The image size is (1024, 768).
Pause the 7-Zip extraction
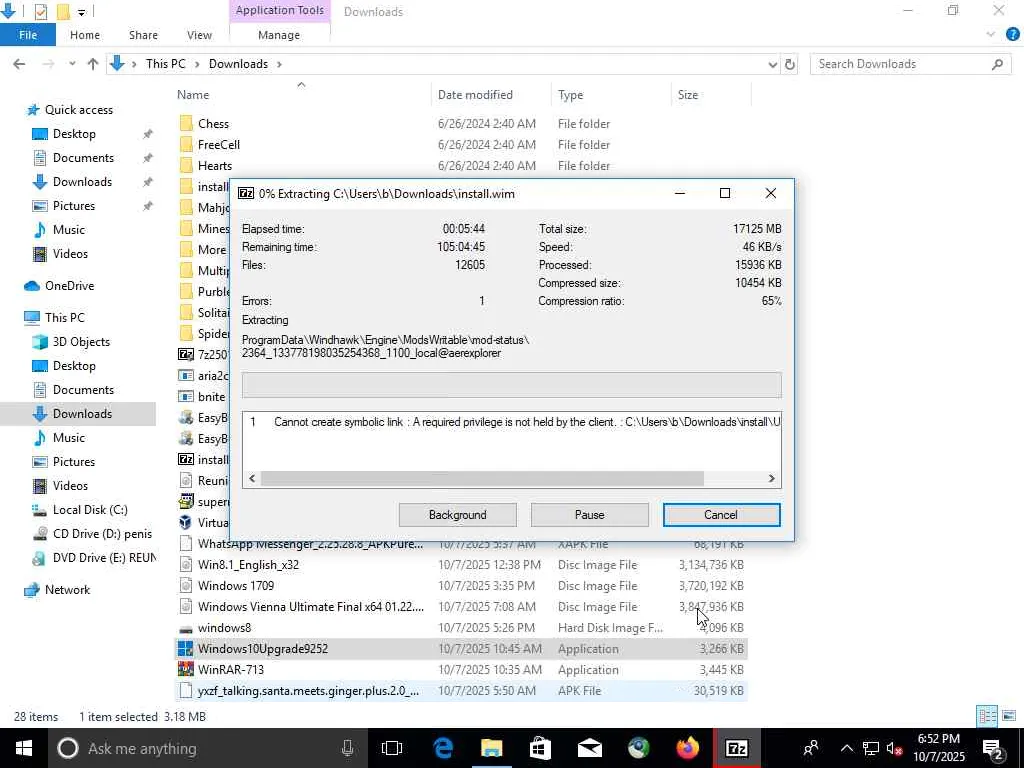click(589, 515)
